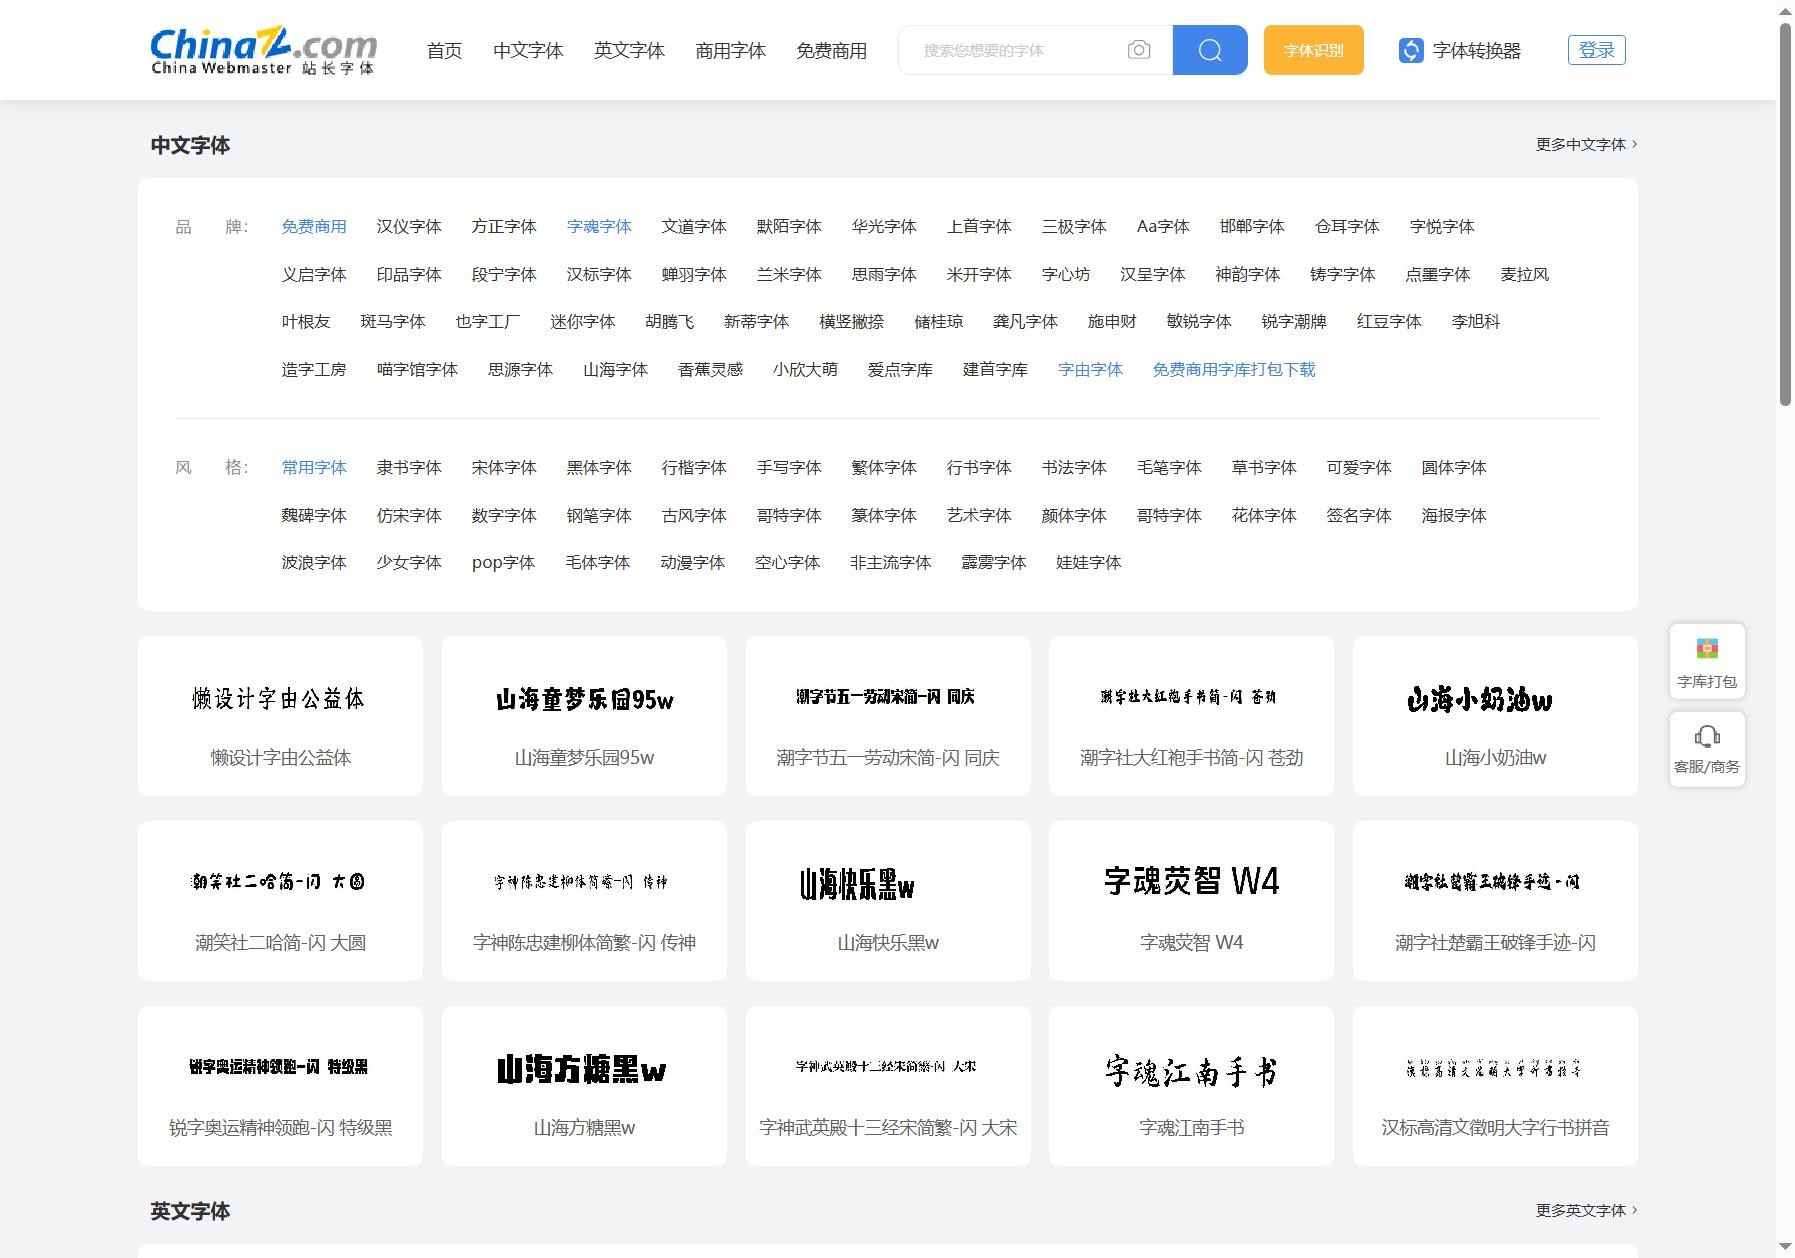Image resolution: width=1795 pixels, height=1258 pixels.
Task: Select the 汉仪字体 brand filter
Action: [409, 227]
